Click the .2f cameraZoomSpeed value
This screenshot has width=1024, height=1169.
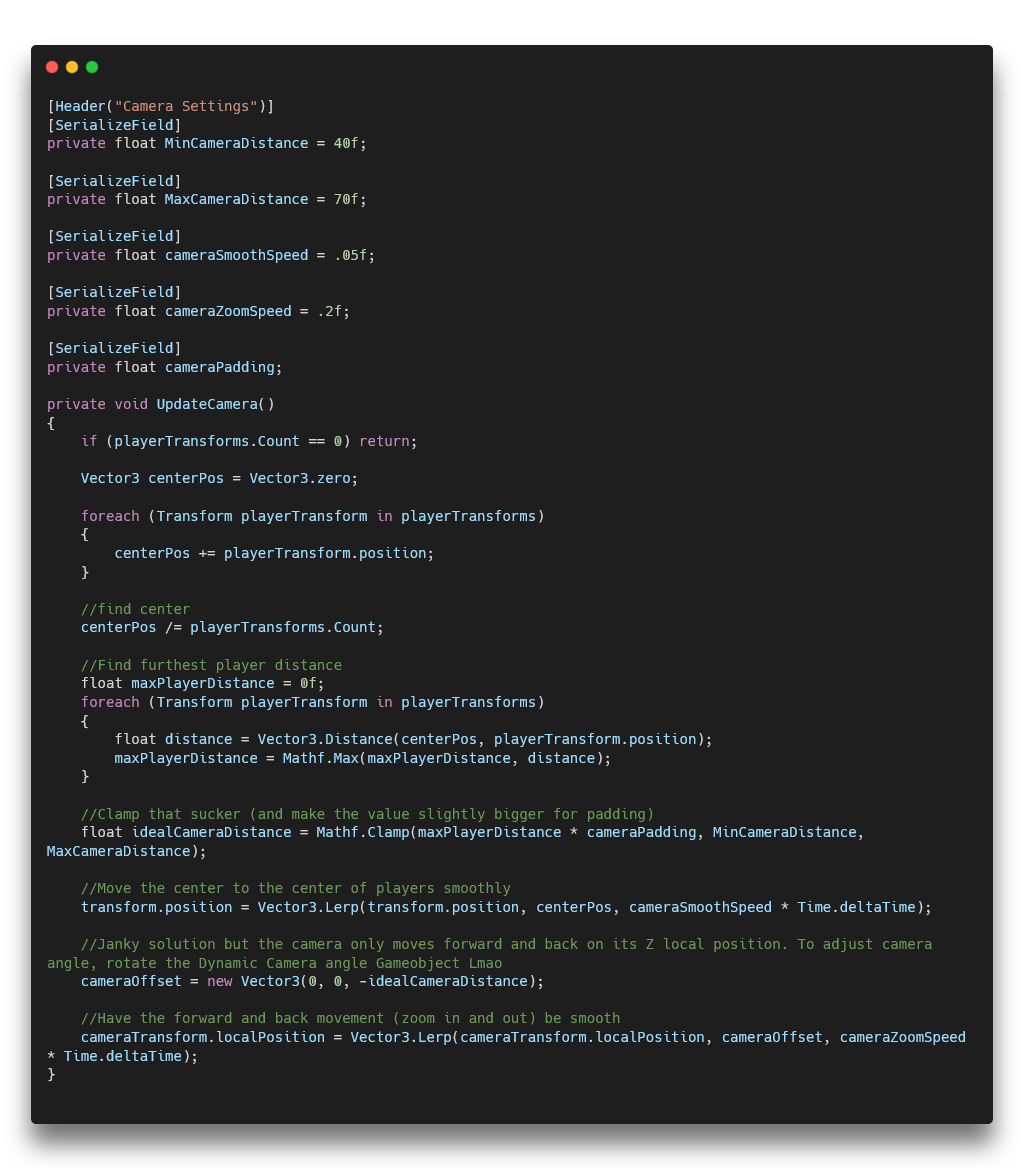tap(329, 311)
